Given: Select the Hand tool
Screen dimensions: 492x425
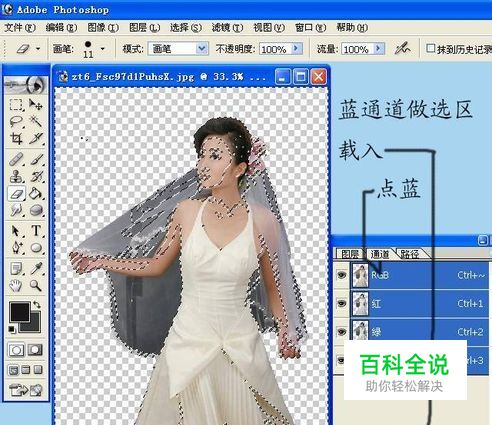Looking at the screenshot, I should (x=16, y=285).
